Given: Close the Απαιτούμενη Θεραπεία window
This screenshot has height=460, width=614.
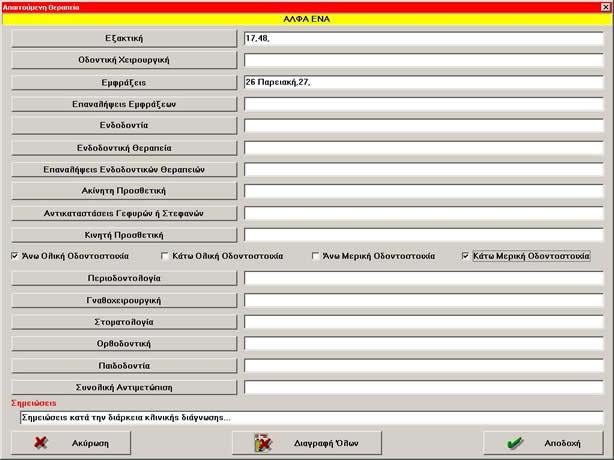Looking at the screenshot, I should 605,6.
